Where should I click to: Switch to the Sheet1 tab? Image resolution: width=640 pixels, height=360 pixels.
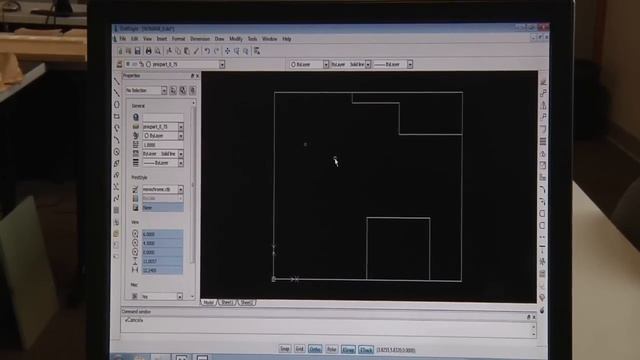click(227, 302)
